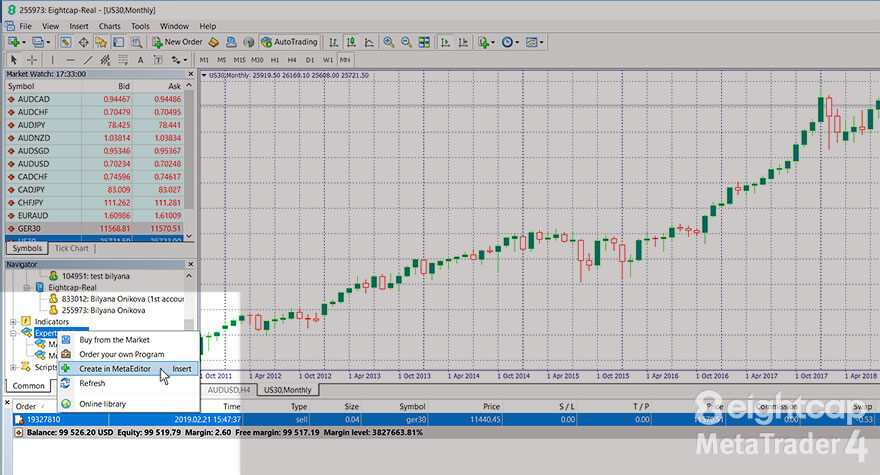Close the Market Watch panel

(x=190, y=74)
